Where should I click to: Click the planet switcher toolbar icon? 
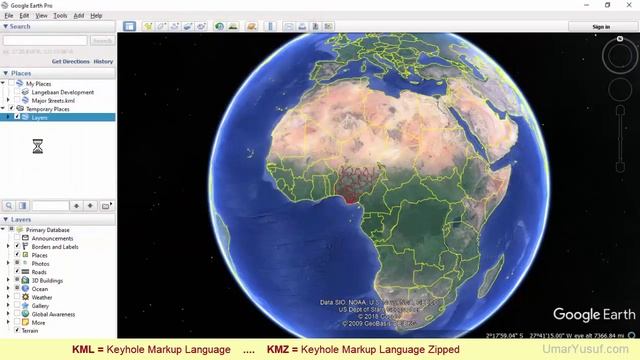point(251,27)
